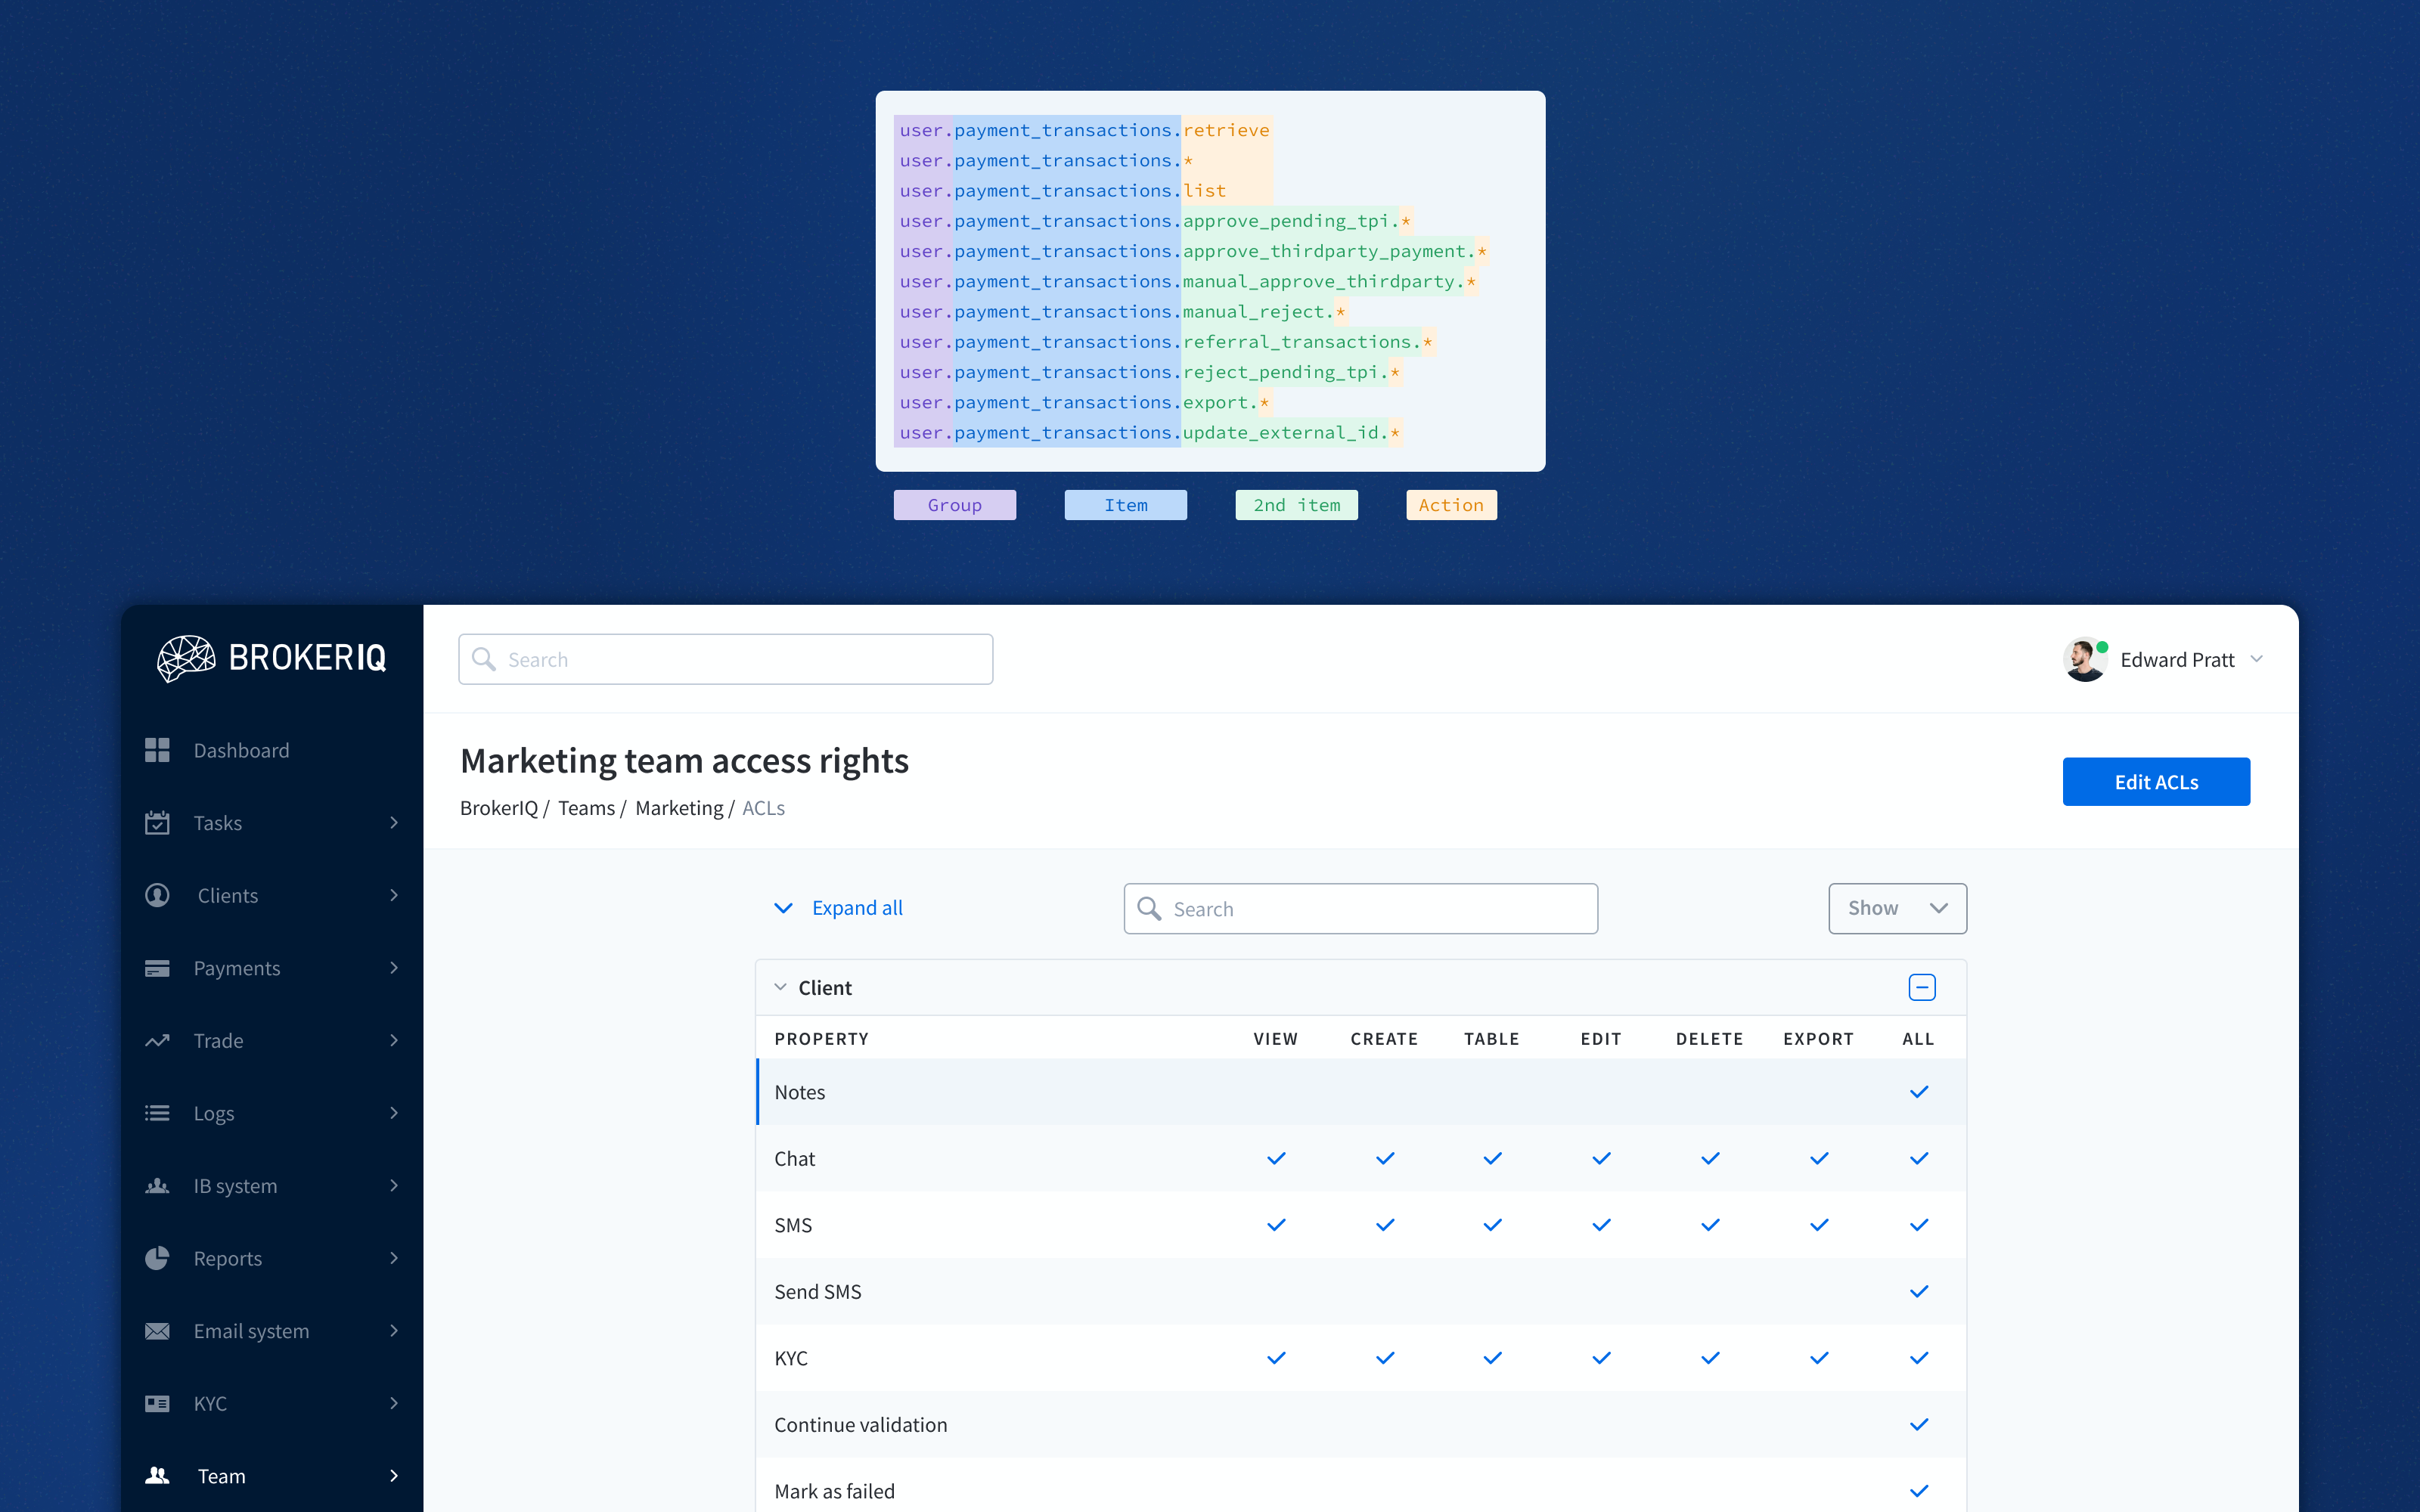
Task: Expand the Trade submenu chevron
Action: 394,1040
